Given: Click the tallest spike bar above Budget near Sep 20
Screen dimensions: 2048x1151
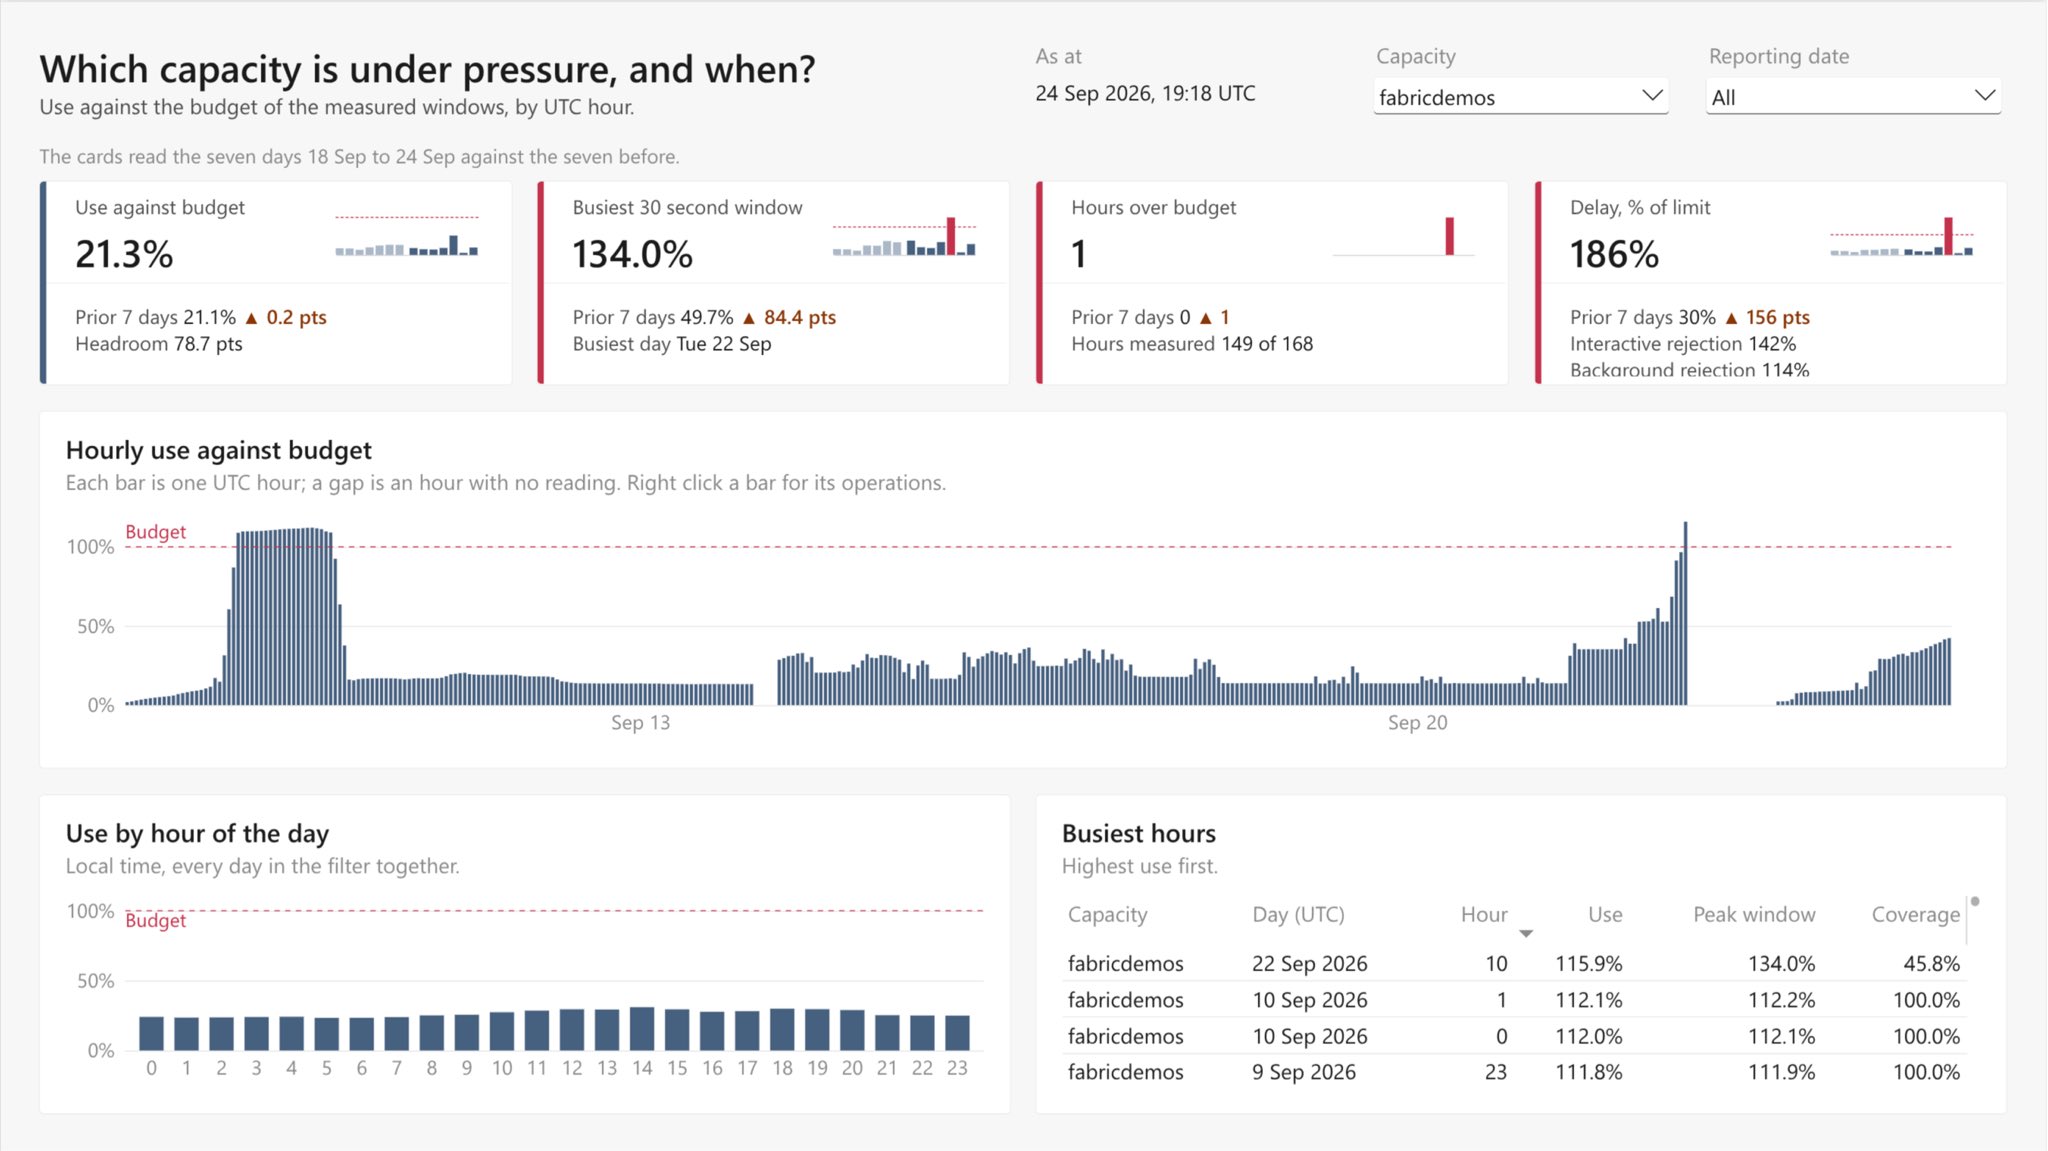Looking at the screenshot, I should [1685, 613].
